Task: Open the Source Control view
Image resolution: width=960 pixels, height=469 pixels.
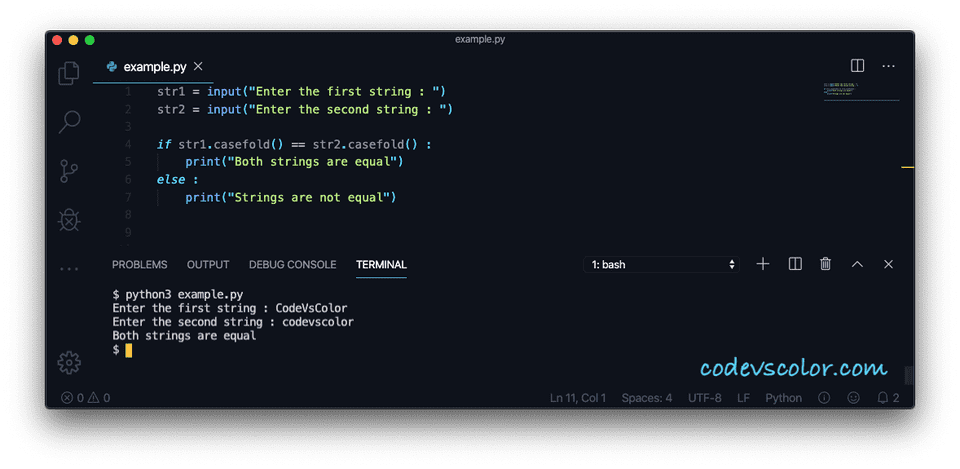Action: [69, 171]
